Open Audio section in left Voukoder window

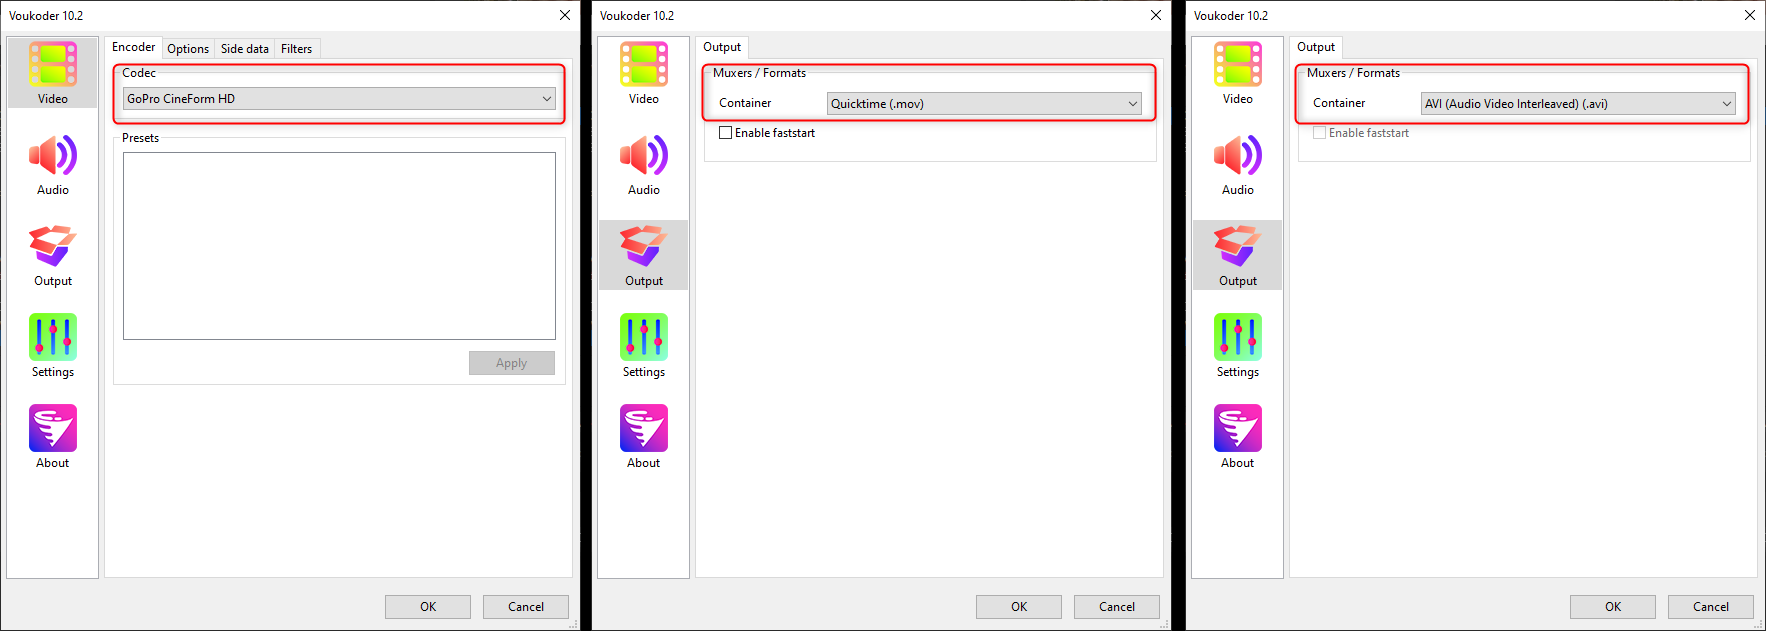[53, 164]
